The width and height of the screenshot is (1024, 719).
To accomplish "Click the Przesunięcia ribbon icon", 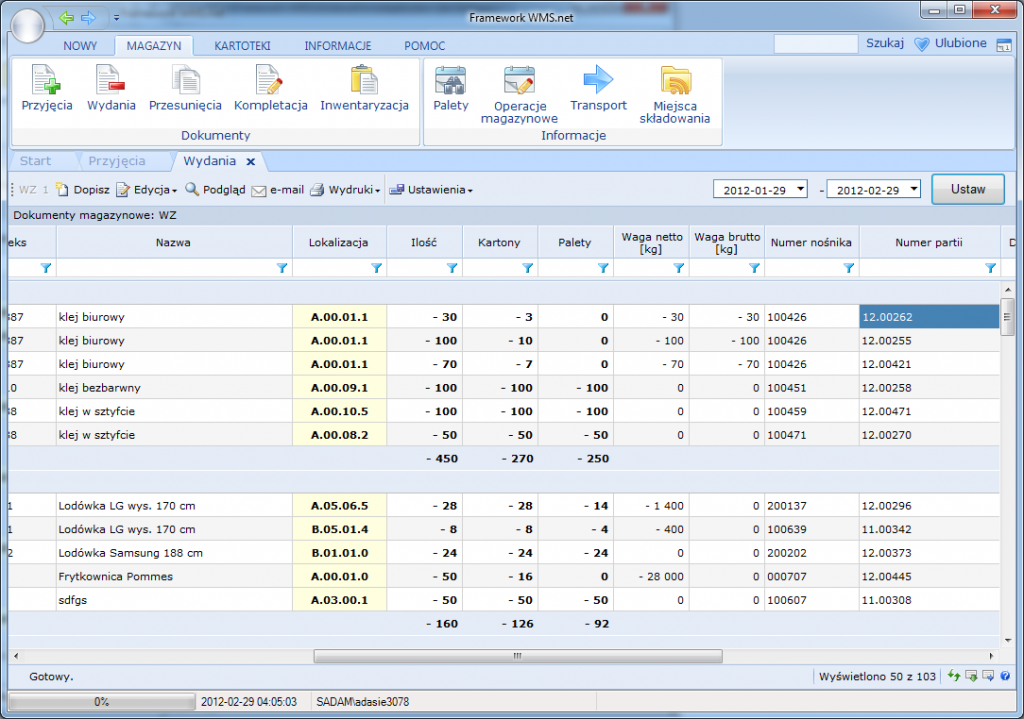I will 185,80.
